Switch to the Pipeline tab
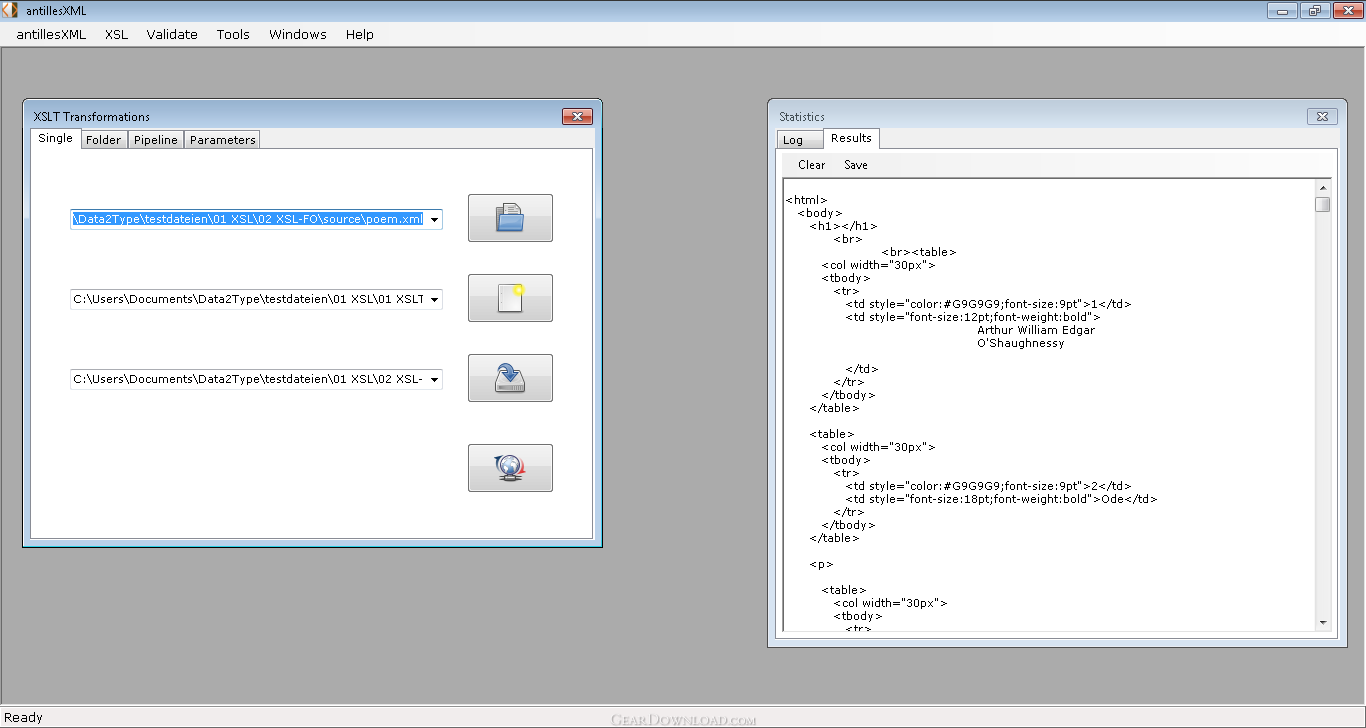The width and height of the screenshot is (1366, 728). [156, 140]
